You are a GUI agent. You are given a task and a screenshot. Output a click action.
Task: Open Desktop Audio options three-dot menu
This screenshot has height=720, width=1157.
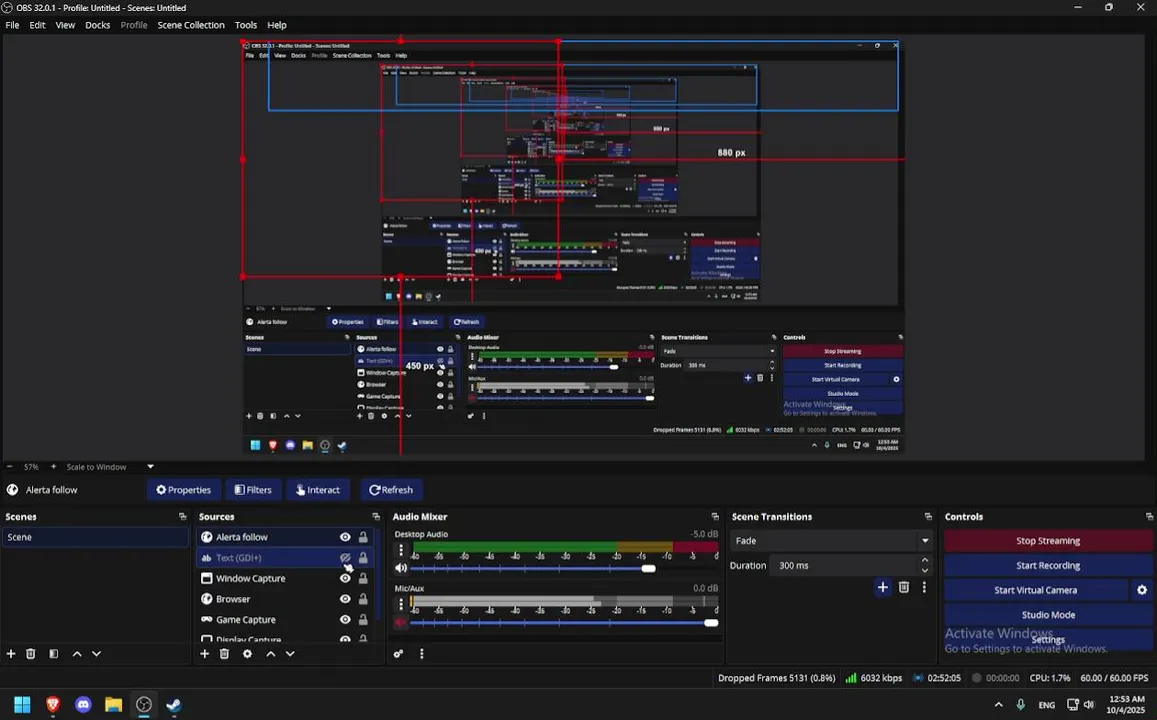[401, 550]
